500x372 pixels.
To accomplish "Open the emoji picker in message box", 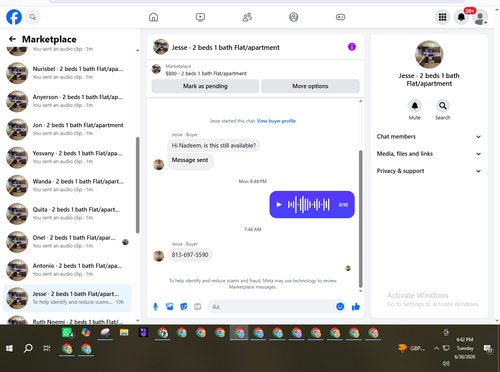I will click(x=340, y=307).
